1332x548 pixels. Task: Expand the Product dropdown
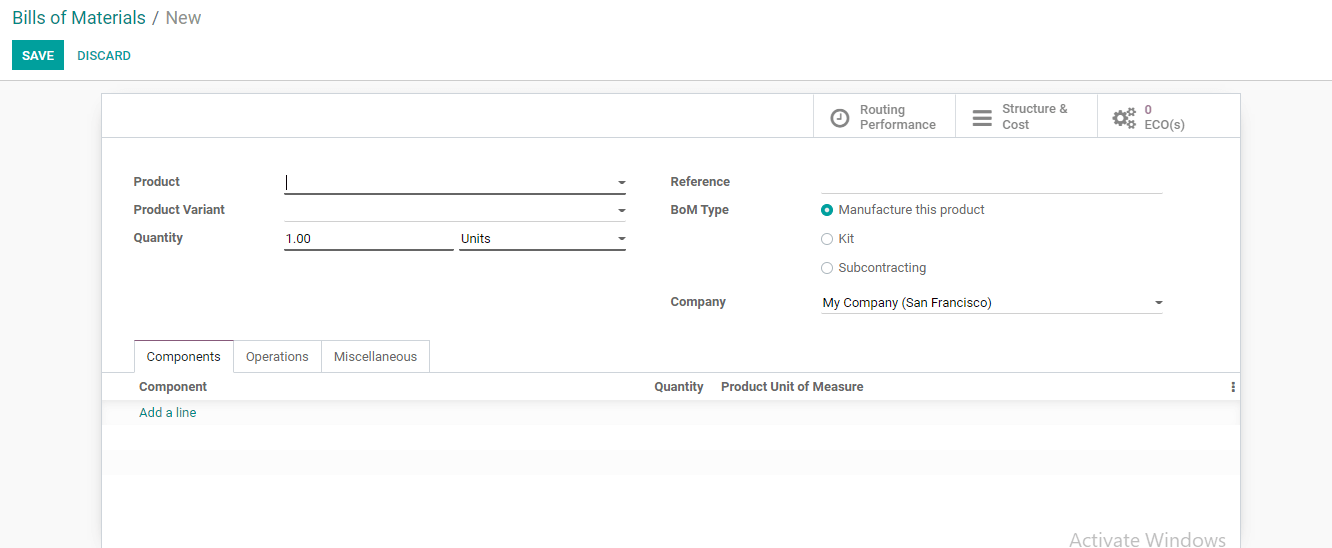coord(621,183)
